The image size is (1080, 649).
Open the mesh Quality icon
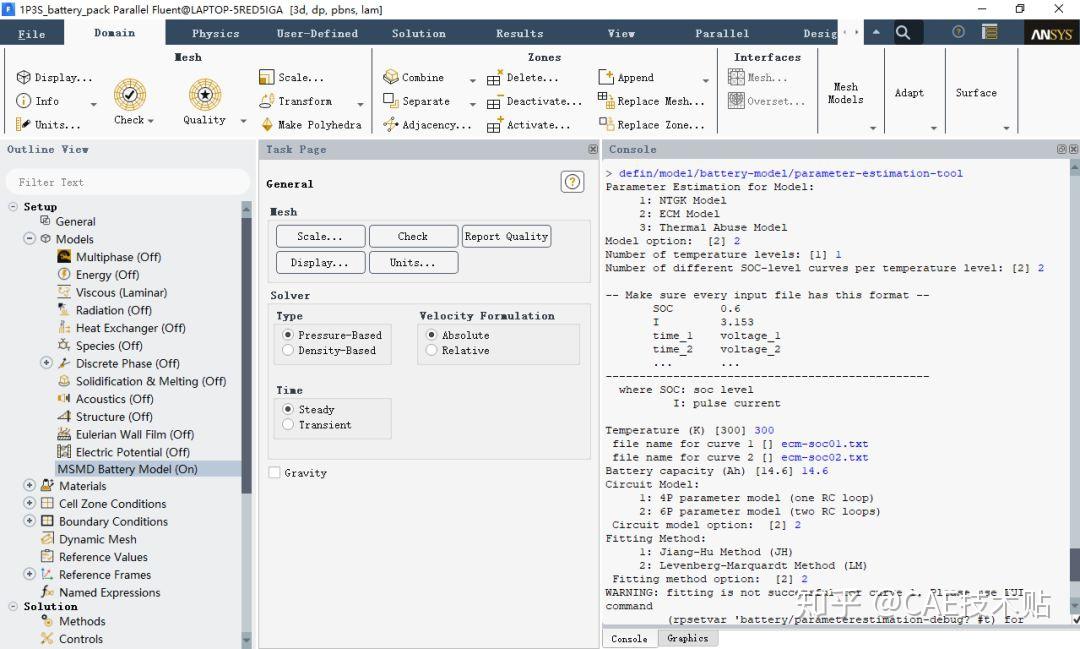coord(204,95)
